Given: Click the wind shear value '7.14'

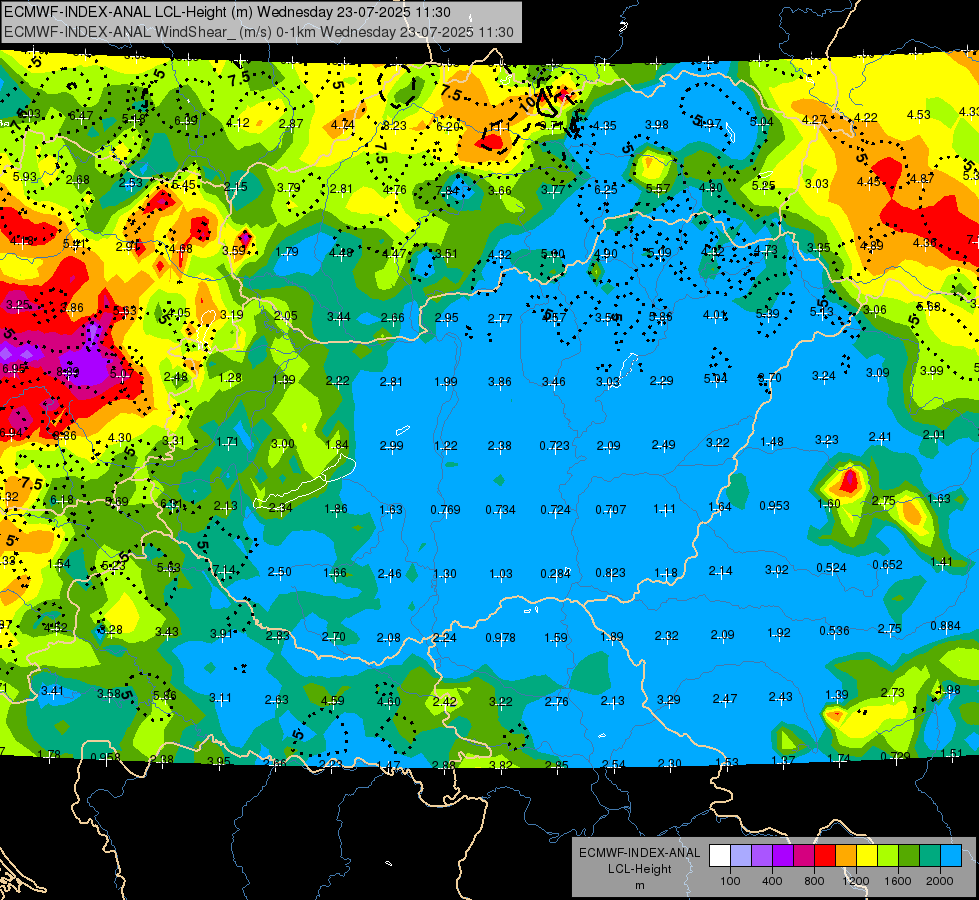Looking at the screenshot, I should tap(224, 570).
